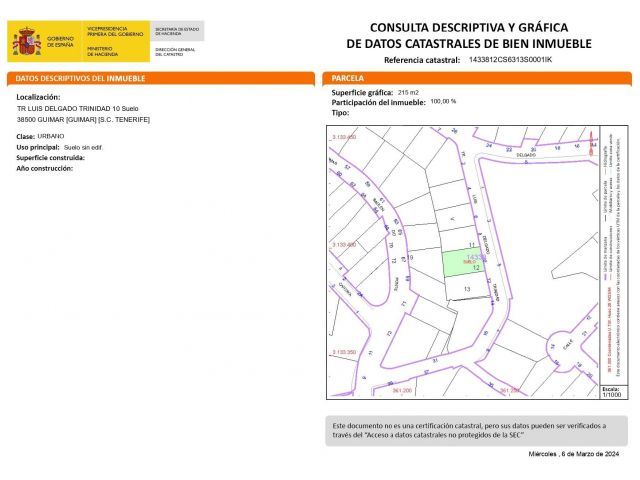The width and height of the screenshot is (640, 480).
Task: Click the 'CALLE' label in the roundabout area
Action: (x=568, y=344)
